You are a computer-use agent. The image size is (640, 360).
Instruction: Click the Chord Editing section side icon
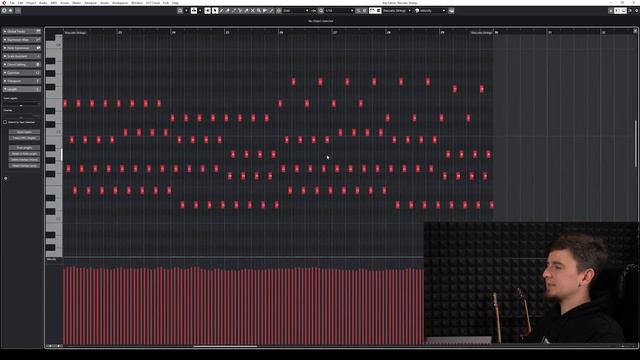[x=38, y=64]
